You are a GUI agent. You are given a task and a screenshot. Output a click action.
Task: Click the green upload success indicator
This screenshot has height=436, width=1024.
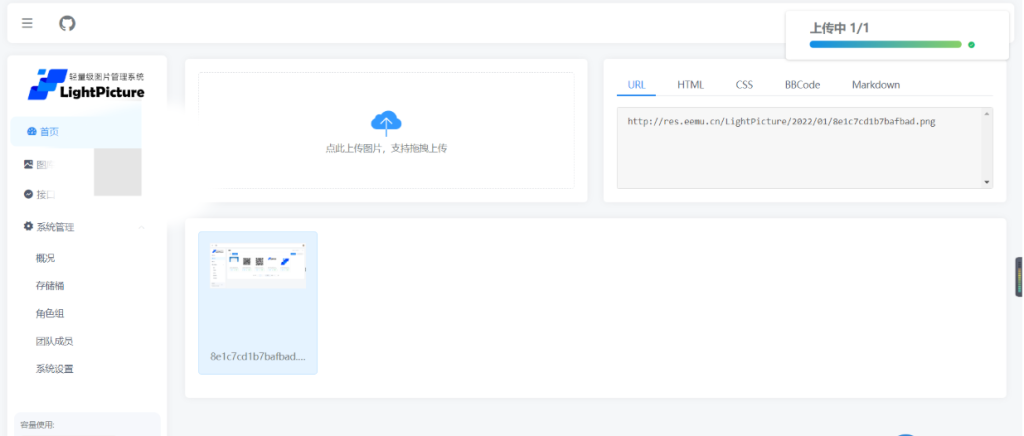click(x=971, y=45)
